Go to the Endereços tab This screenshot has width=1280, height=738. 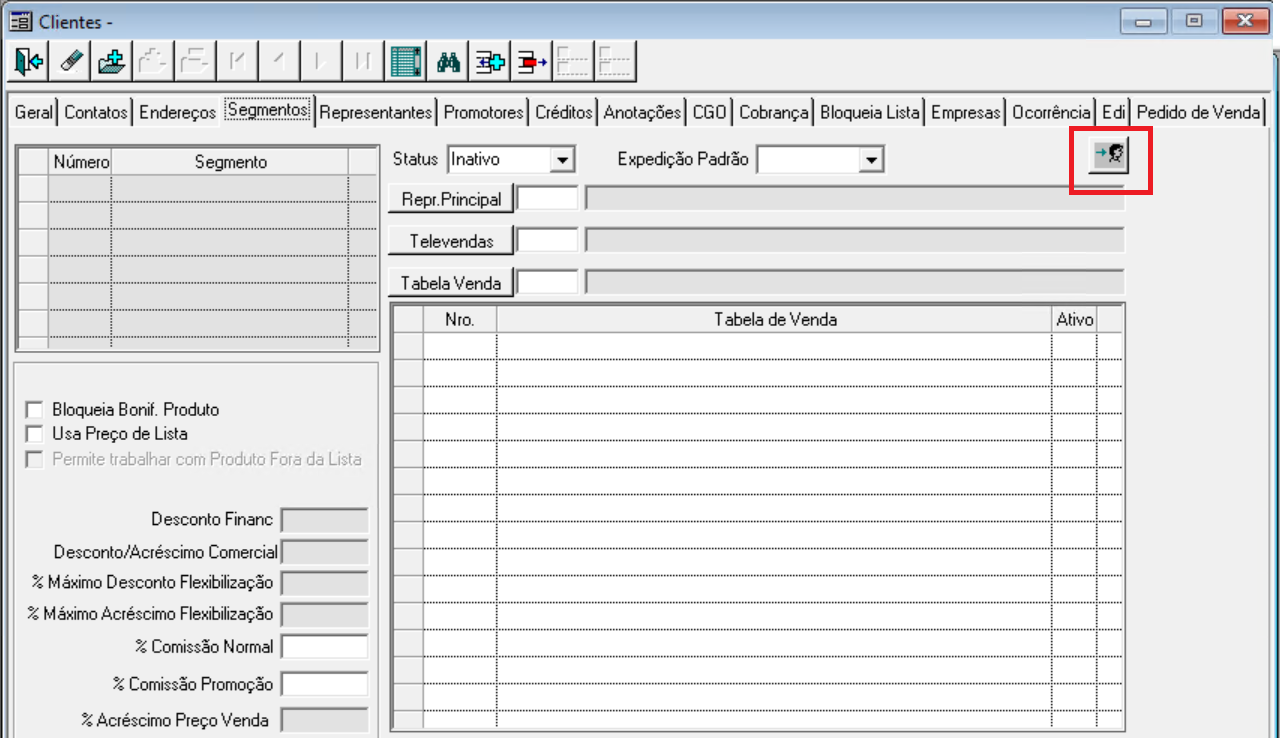[177, 113]
